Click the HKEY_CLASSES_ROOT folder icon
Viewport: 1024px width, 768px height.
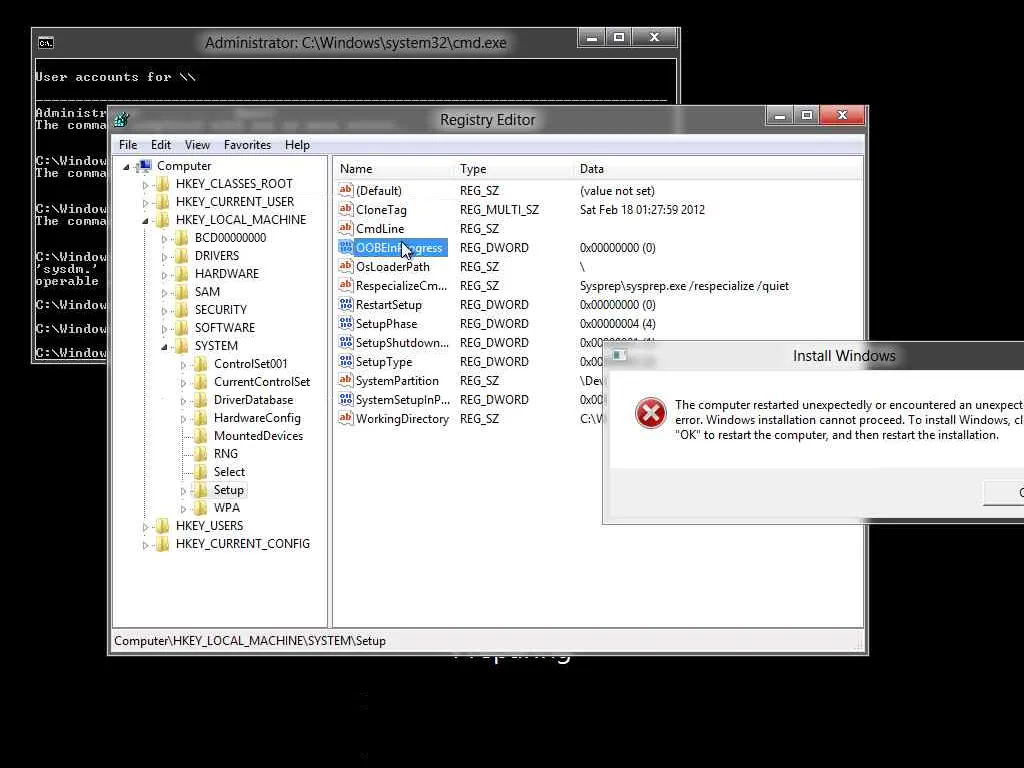pyautogui.click(x=163, y=184)
